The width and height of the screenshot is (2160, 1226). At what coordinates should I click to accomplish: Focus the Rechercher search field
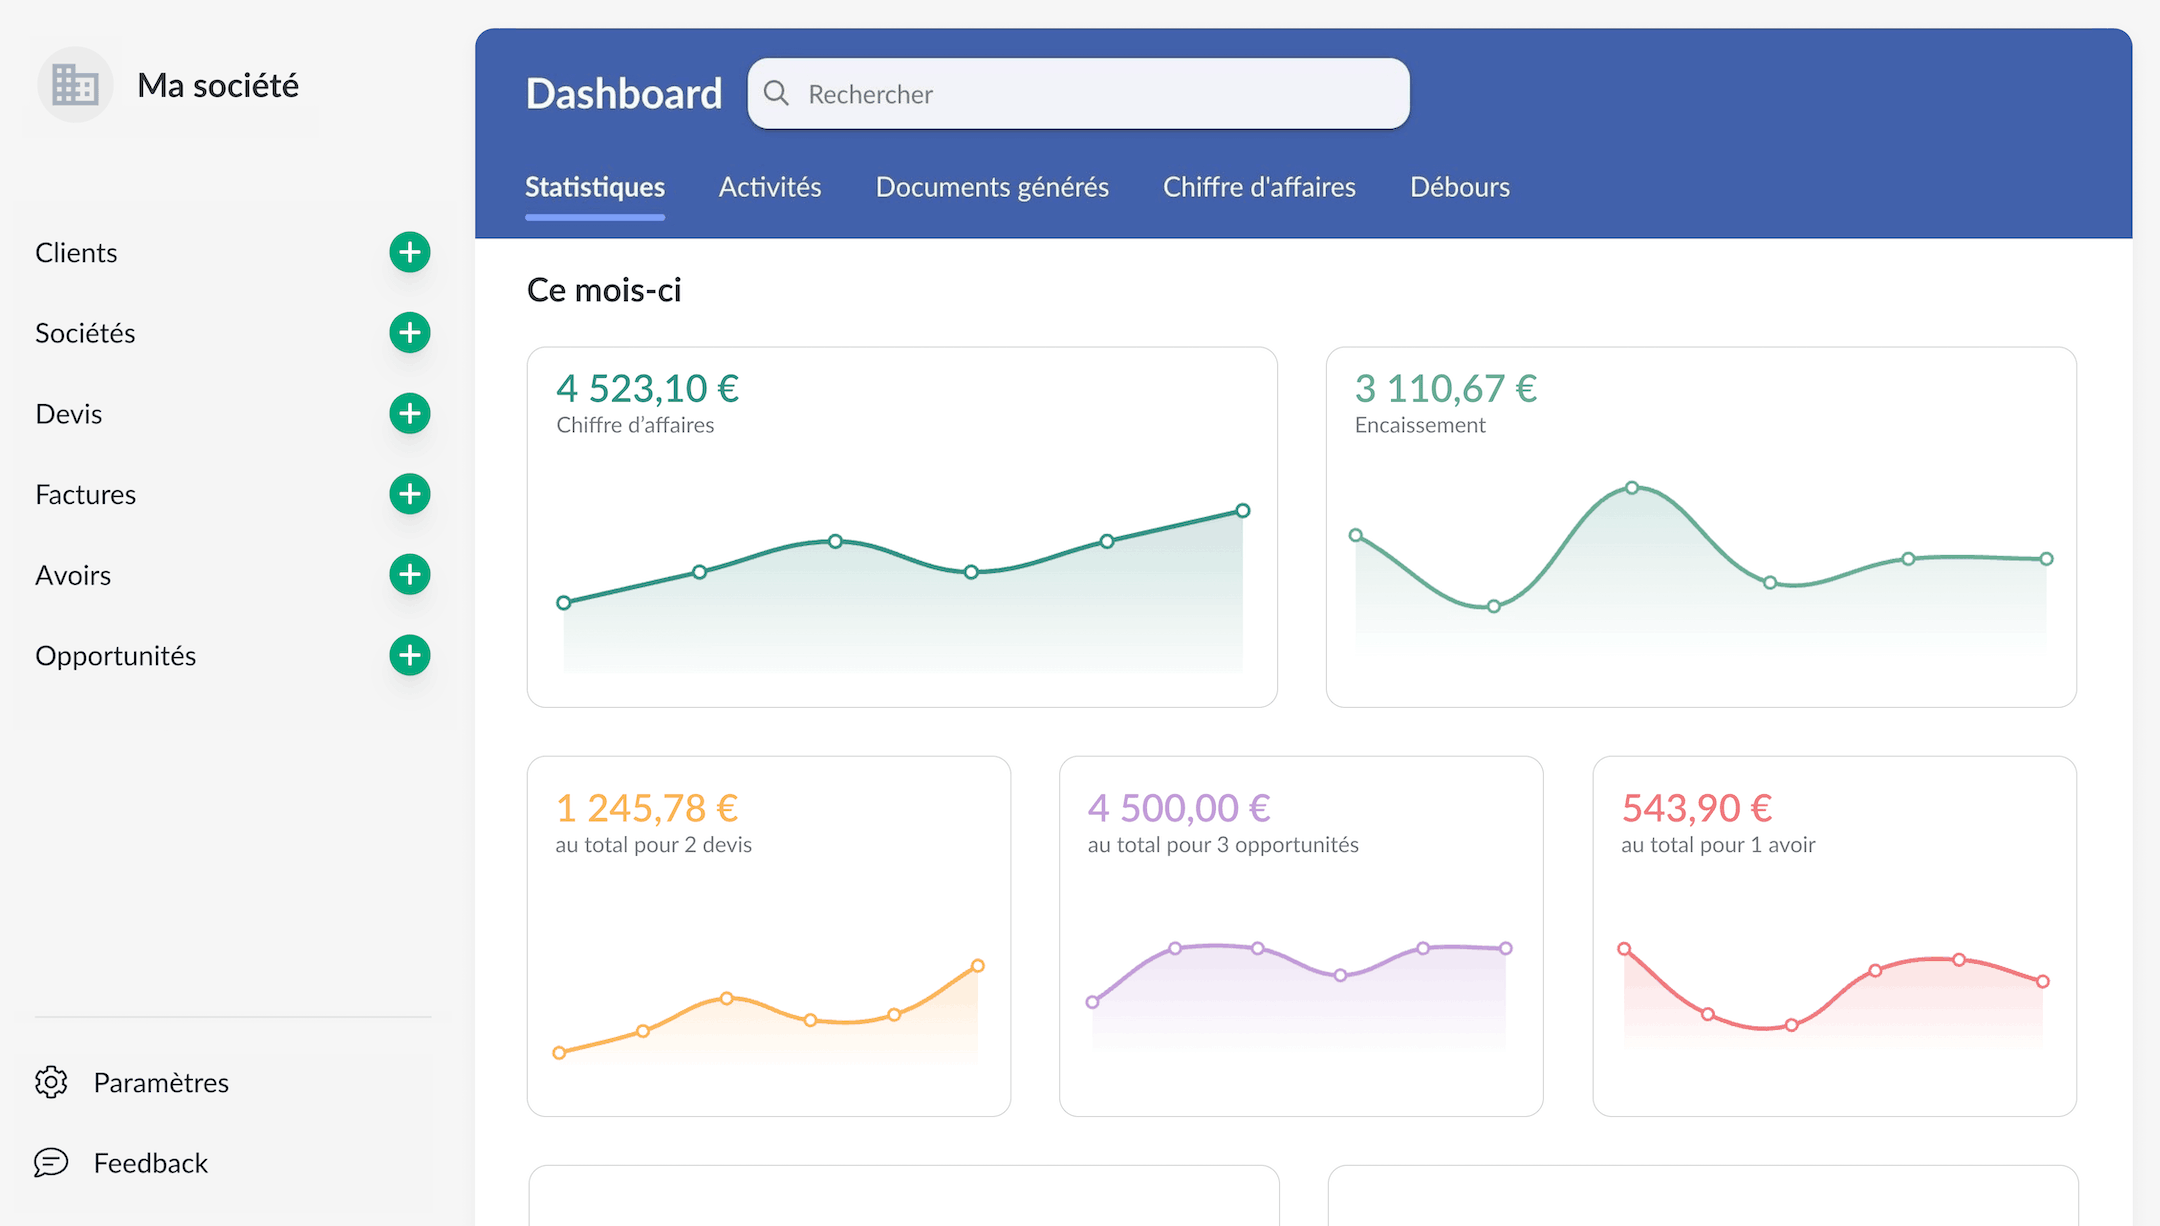1078,93
